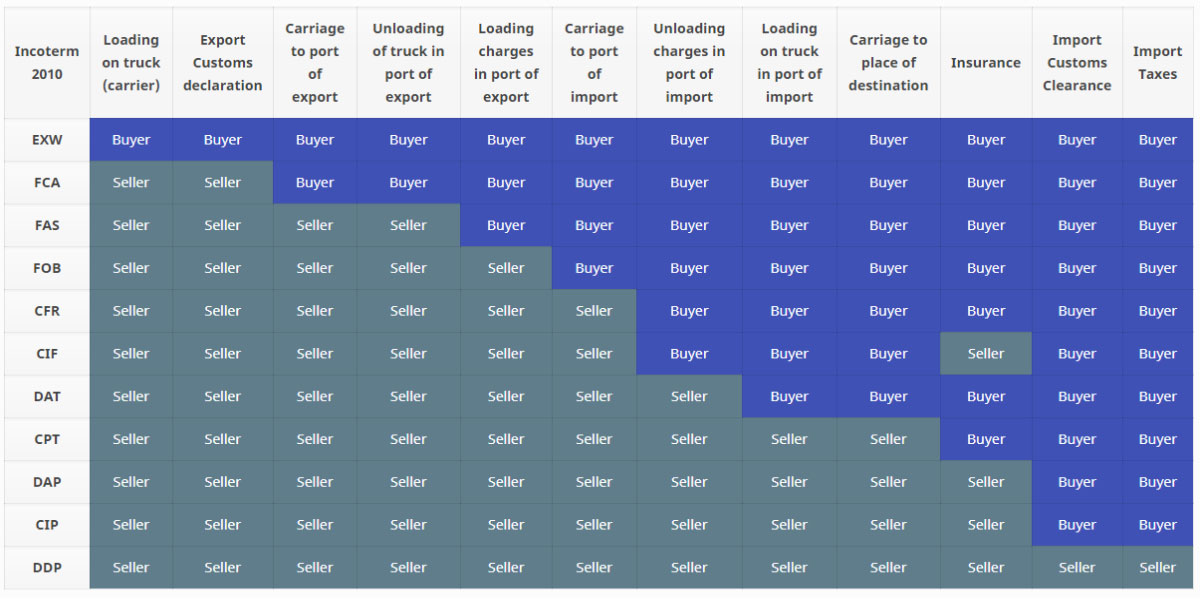
Task: Select the FOB row label
Action: coord(47,268)
